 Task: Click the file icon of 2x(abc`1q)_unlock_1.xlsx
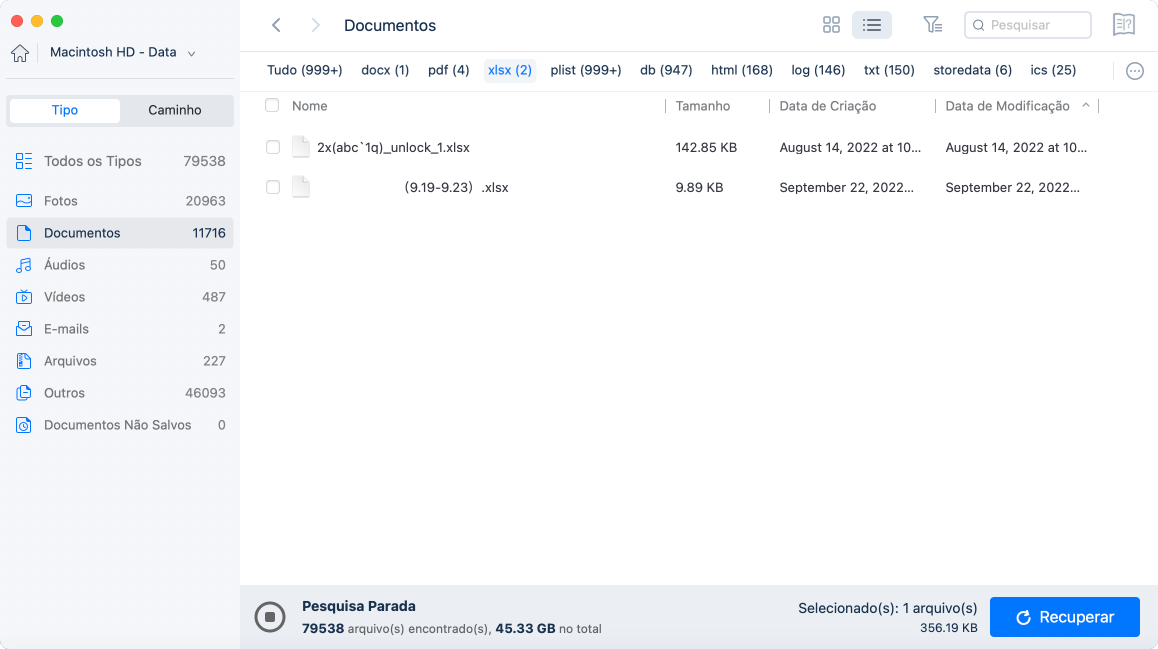[x=301, y=147]
